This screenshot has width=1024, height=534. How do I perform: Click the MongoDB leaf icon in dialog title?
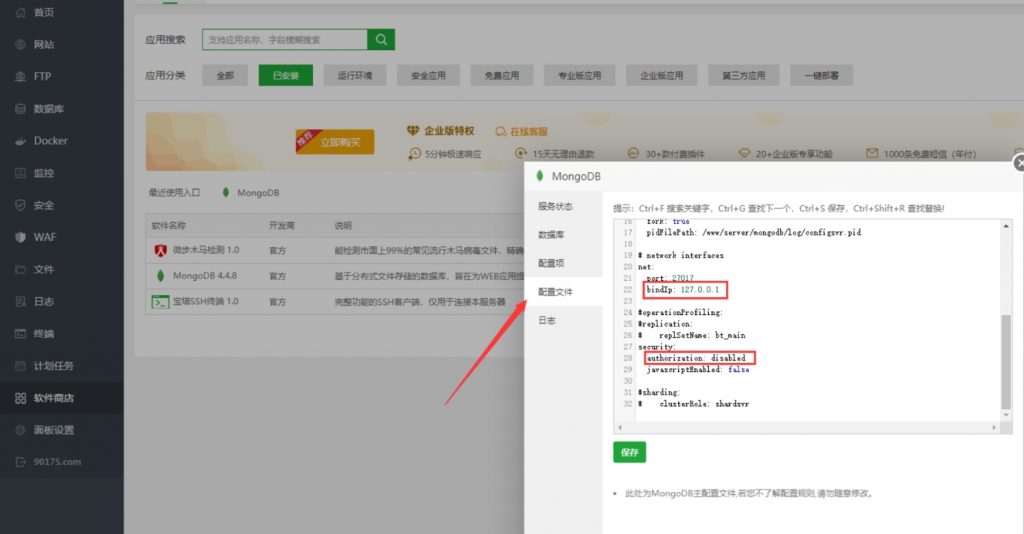(x=539, y=176)
